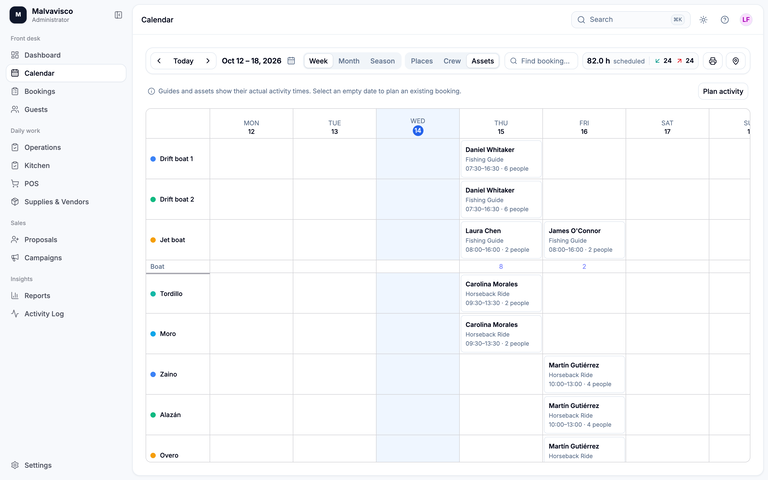Click the Reports bar chart icon
The image size is (768, 480).
(15, 295)
